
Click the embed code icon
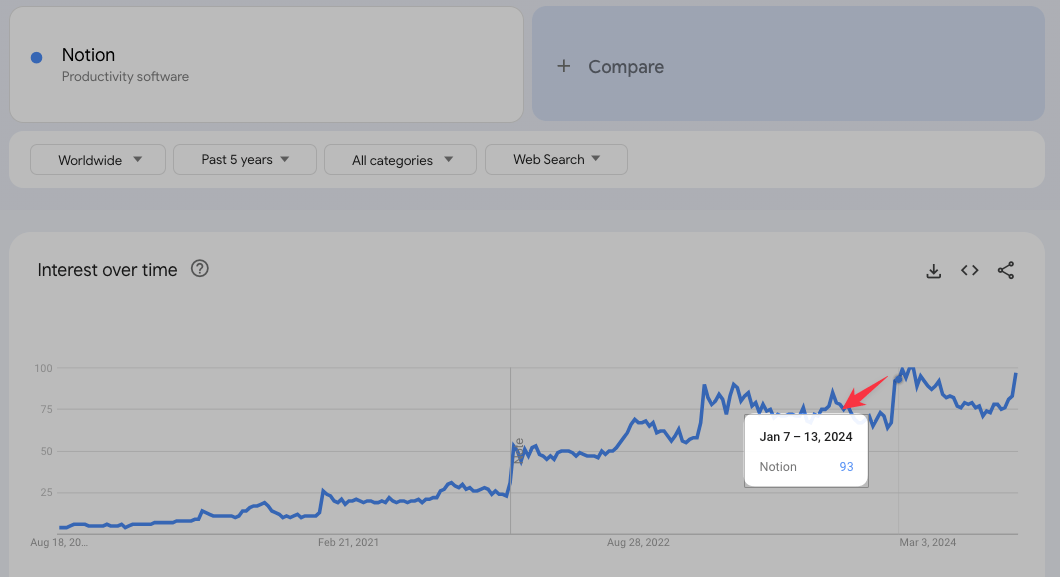click(969, 270)
